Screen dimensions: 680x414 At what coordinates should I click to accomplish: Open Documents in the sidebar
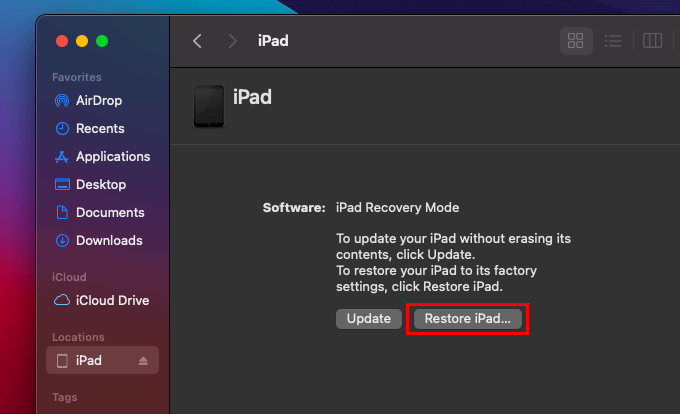[x=99, y=212]
